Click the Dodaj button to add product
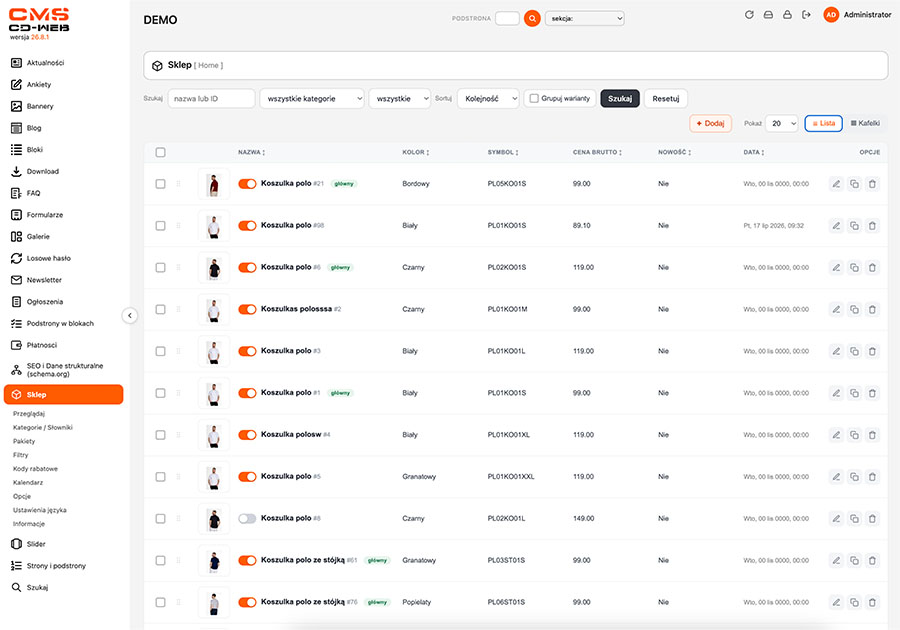 [x=711, y=123]
